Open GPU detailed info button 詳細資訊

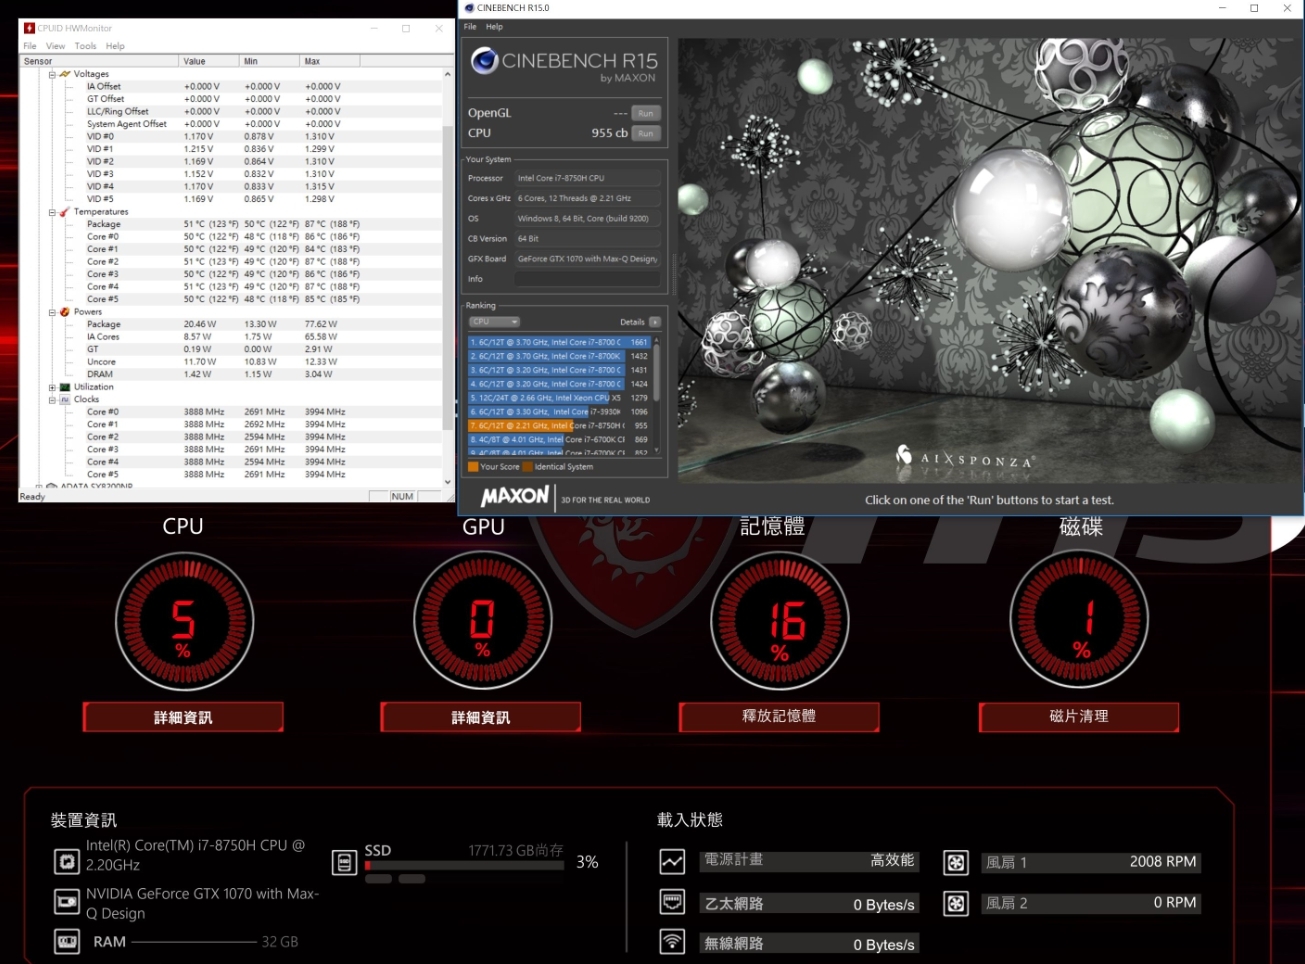click(481, 717)
